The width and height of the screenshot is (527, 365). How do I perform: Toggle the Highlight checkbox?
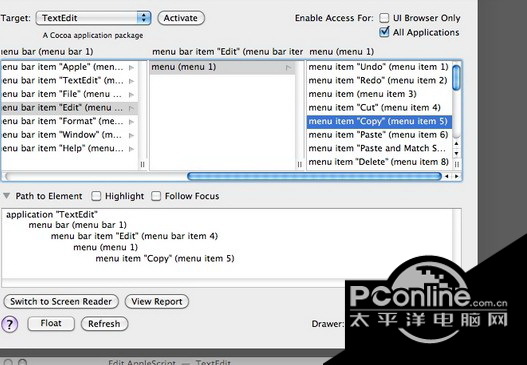point(96,196)
